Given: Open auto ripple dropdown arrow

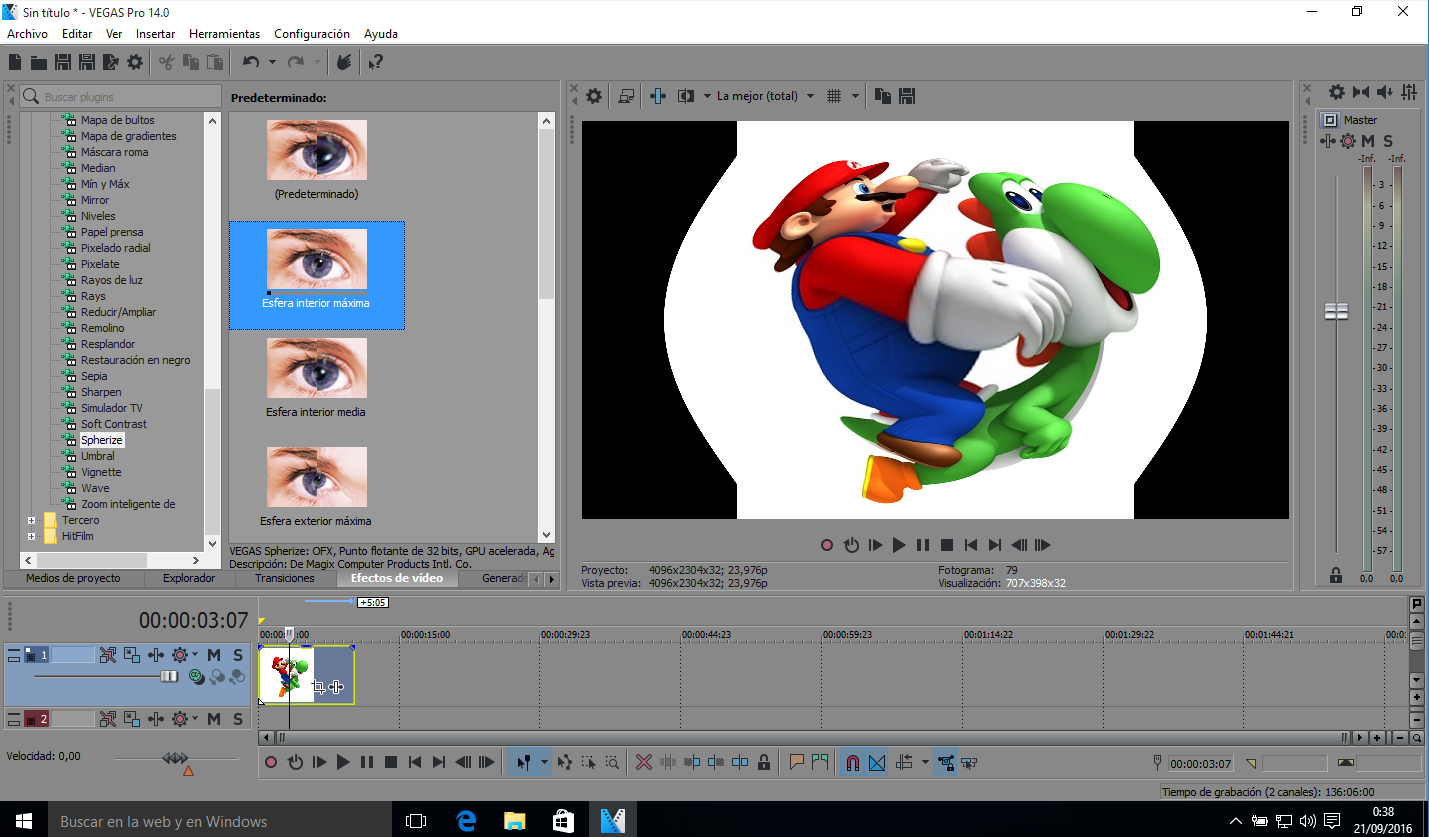Looking at the screenshot, I should click(924, 762).
